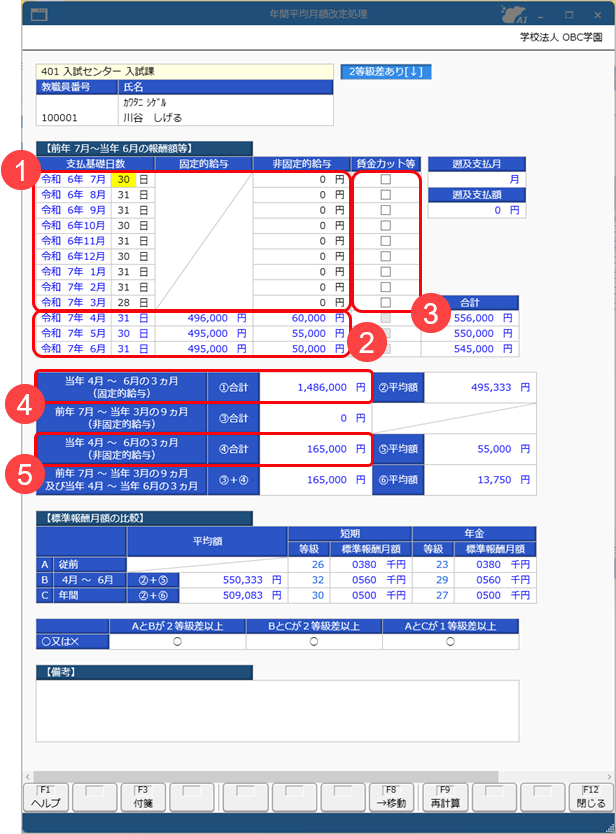616x834 pixels.
Task: Click the left arrow of horizontal scrollbar
Action: tap(28, 777)
